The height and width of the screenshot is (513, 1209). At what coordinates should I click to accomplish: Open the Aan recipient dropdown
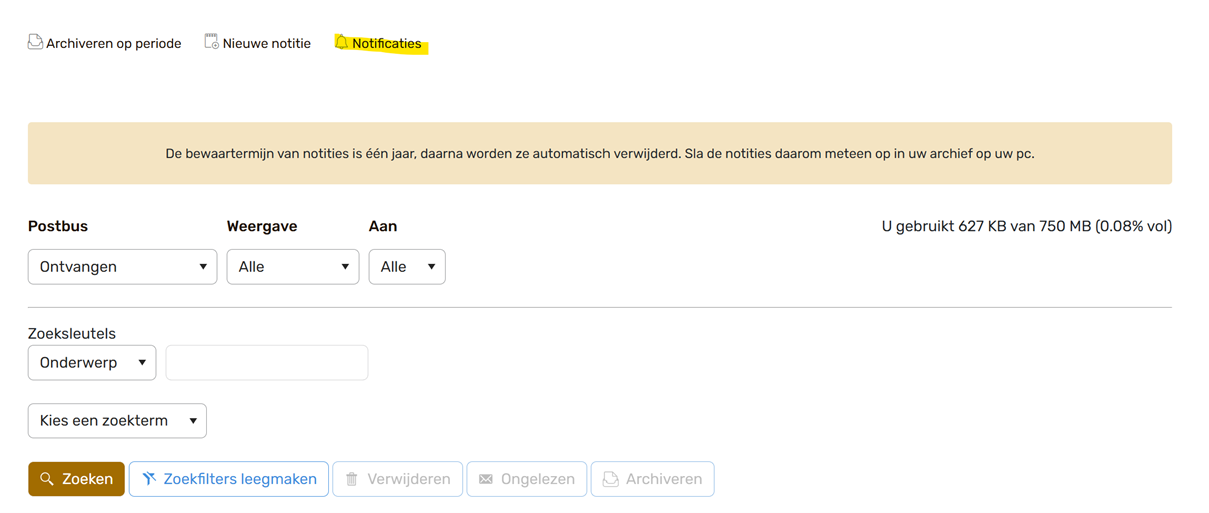(406, 267)
